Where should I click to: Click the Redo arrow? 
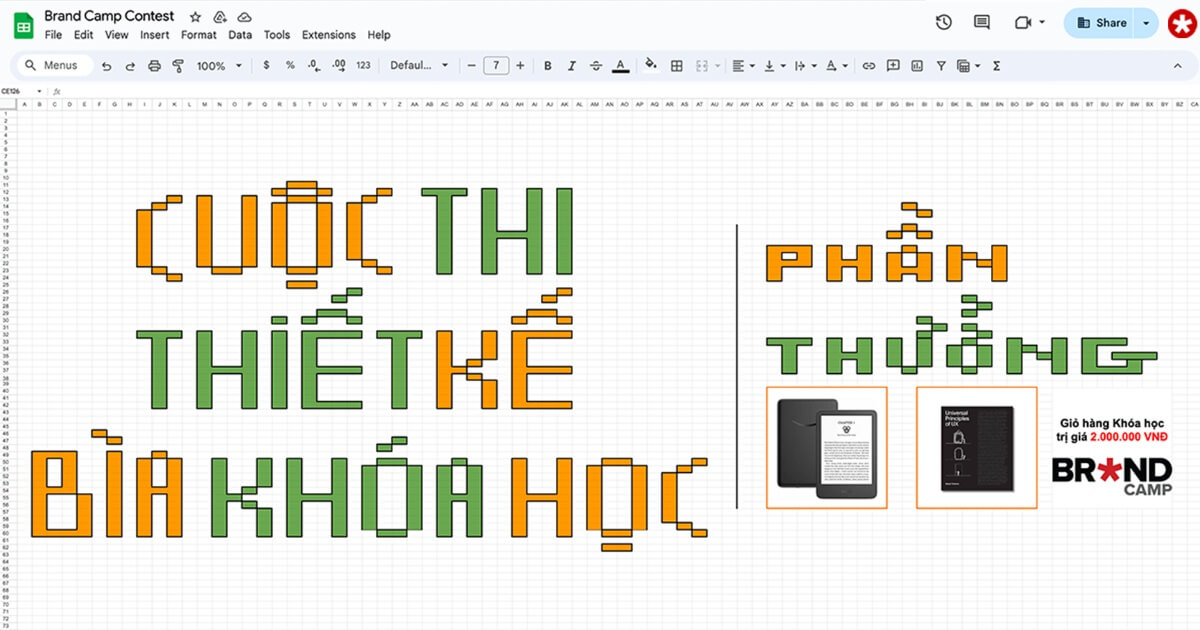[x=130, y=66]
